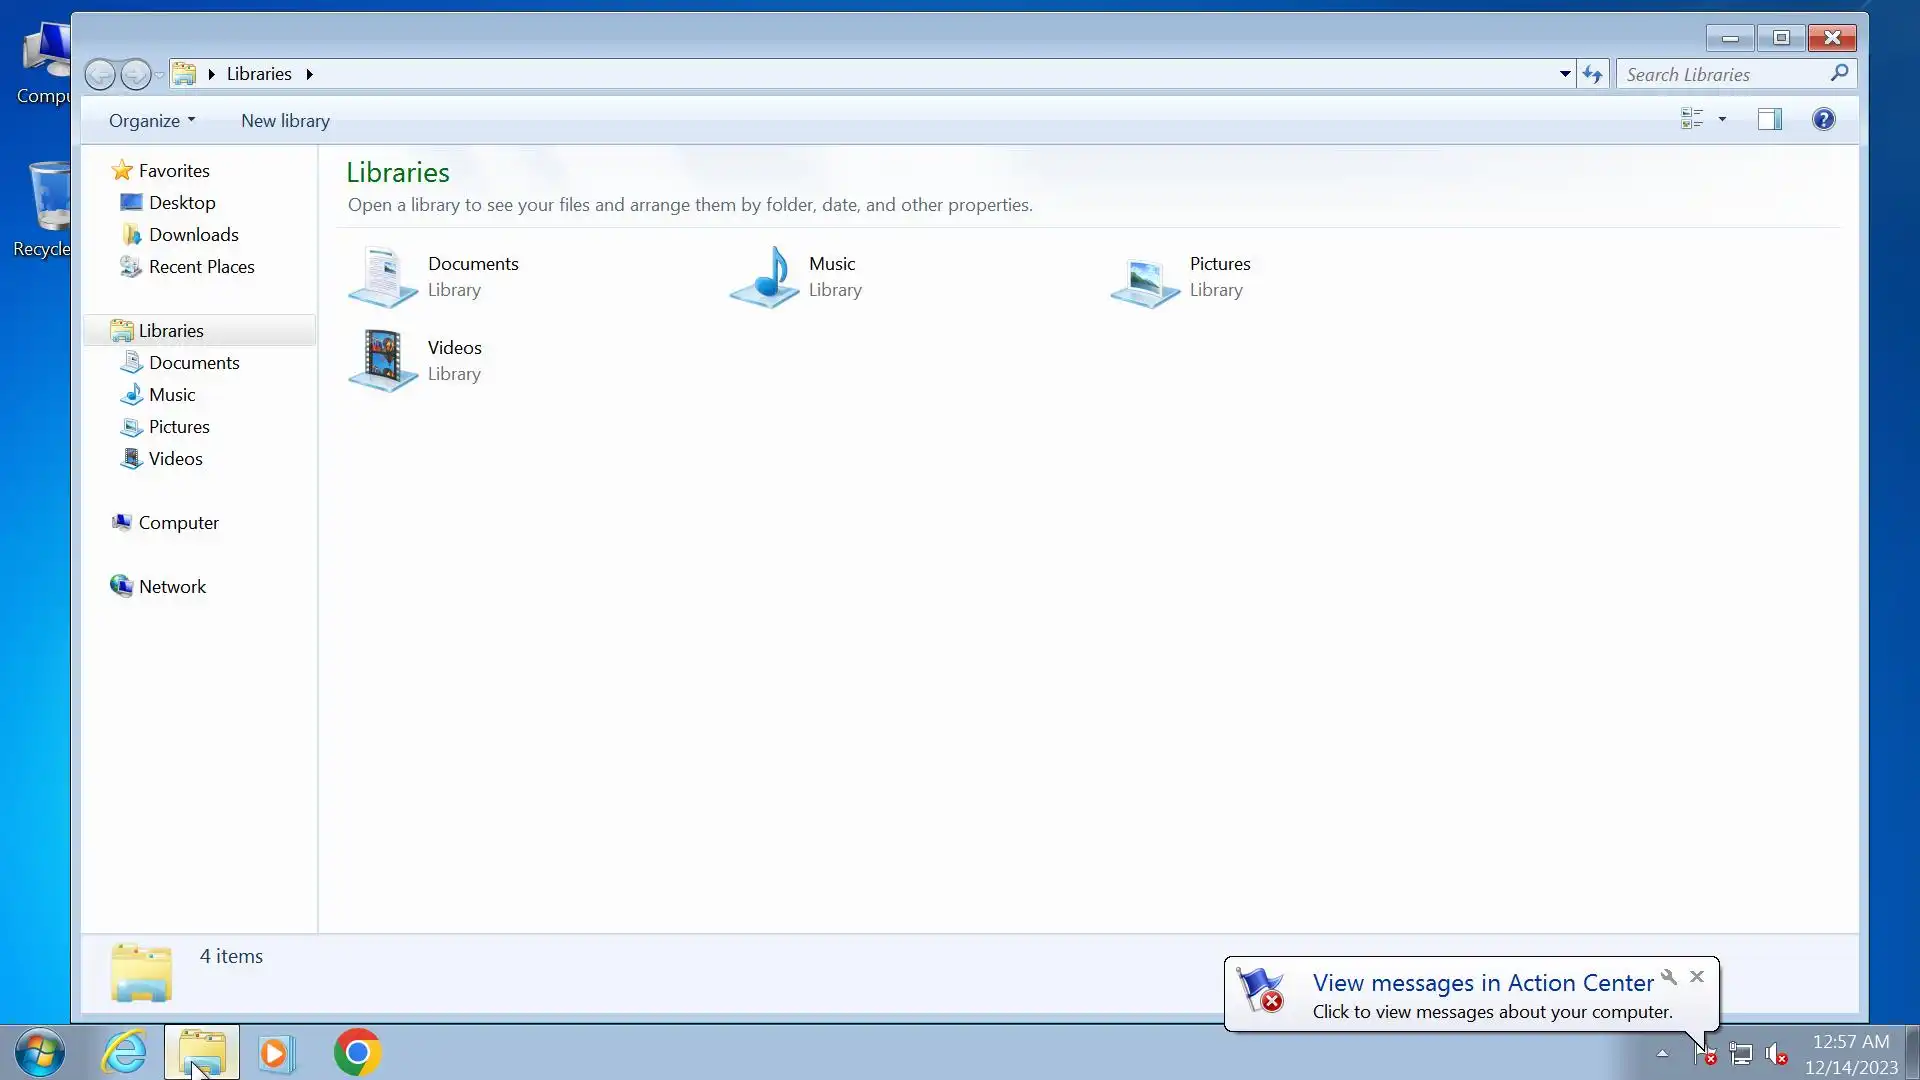Select Downloads in Favorites sidebar
The height and width of the screenshot is (1080, 1920).
click(193, 235)
